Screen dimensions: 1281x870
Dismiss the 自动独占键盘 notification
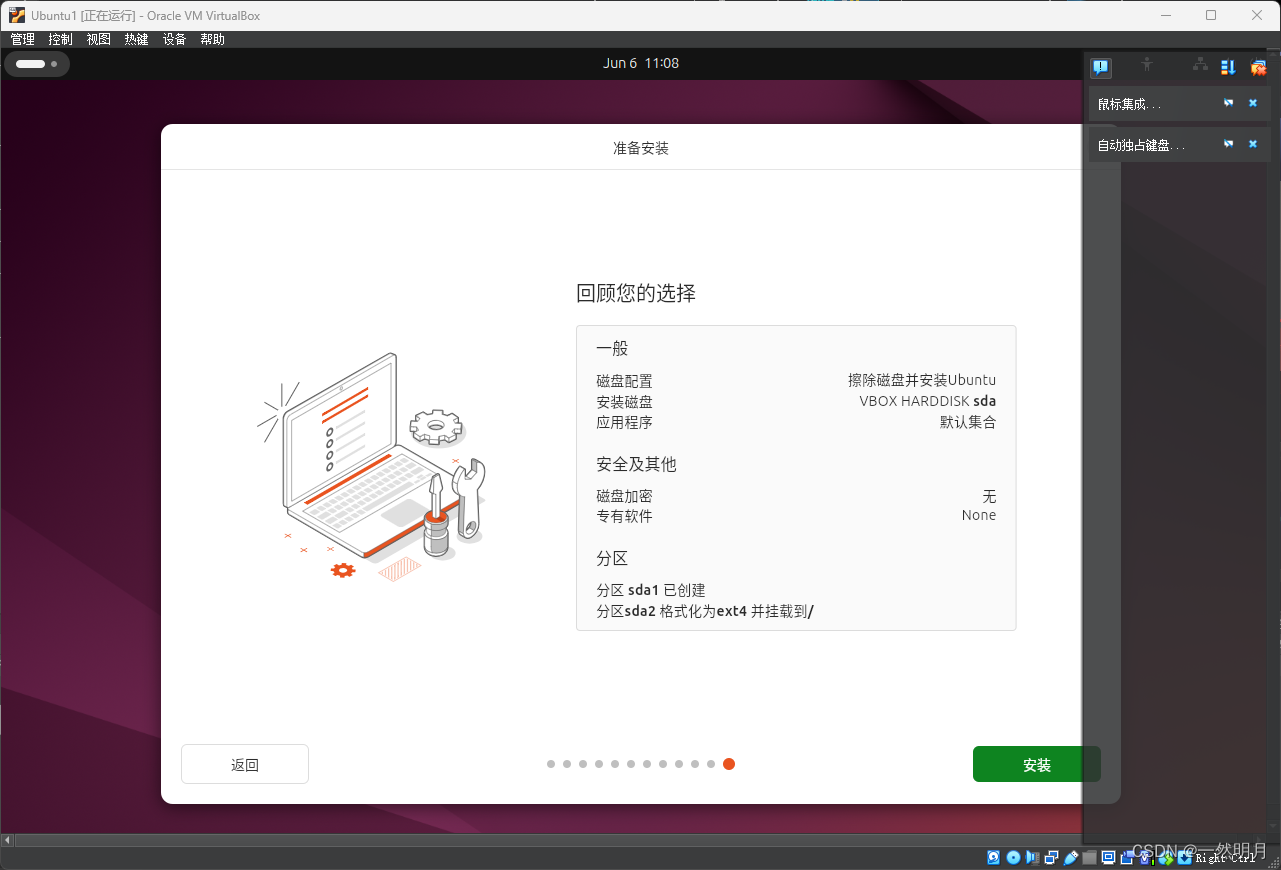(x=1253, y=144)
